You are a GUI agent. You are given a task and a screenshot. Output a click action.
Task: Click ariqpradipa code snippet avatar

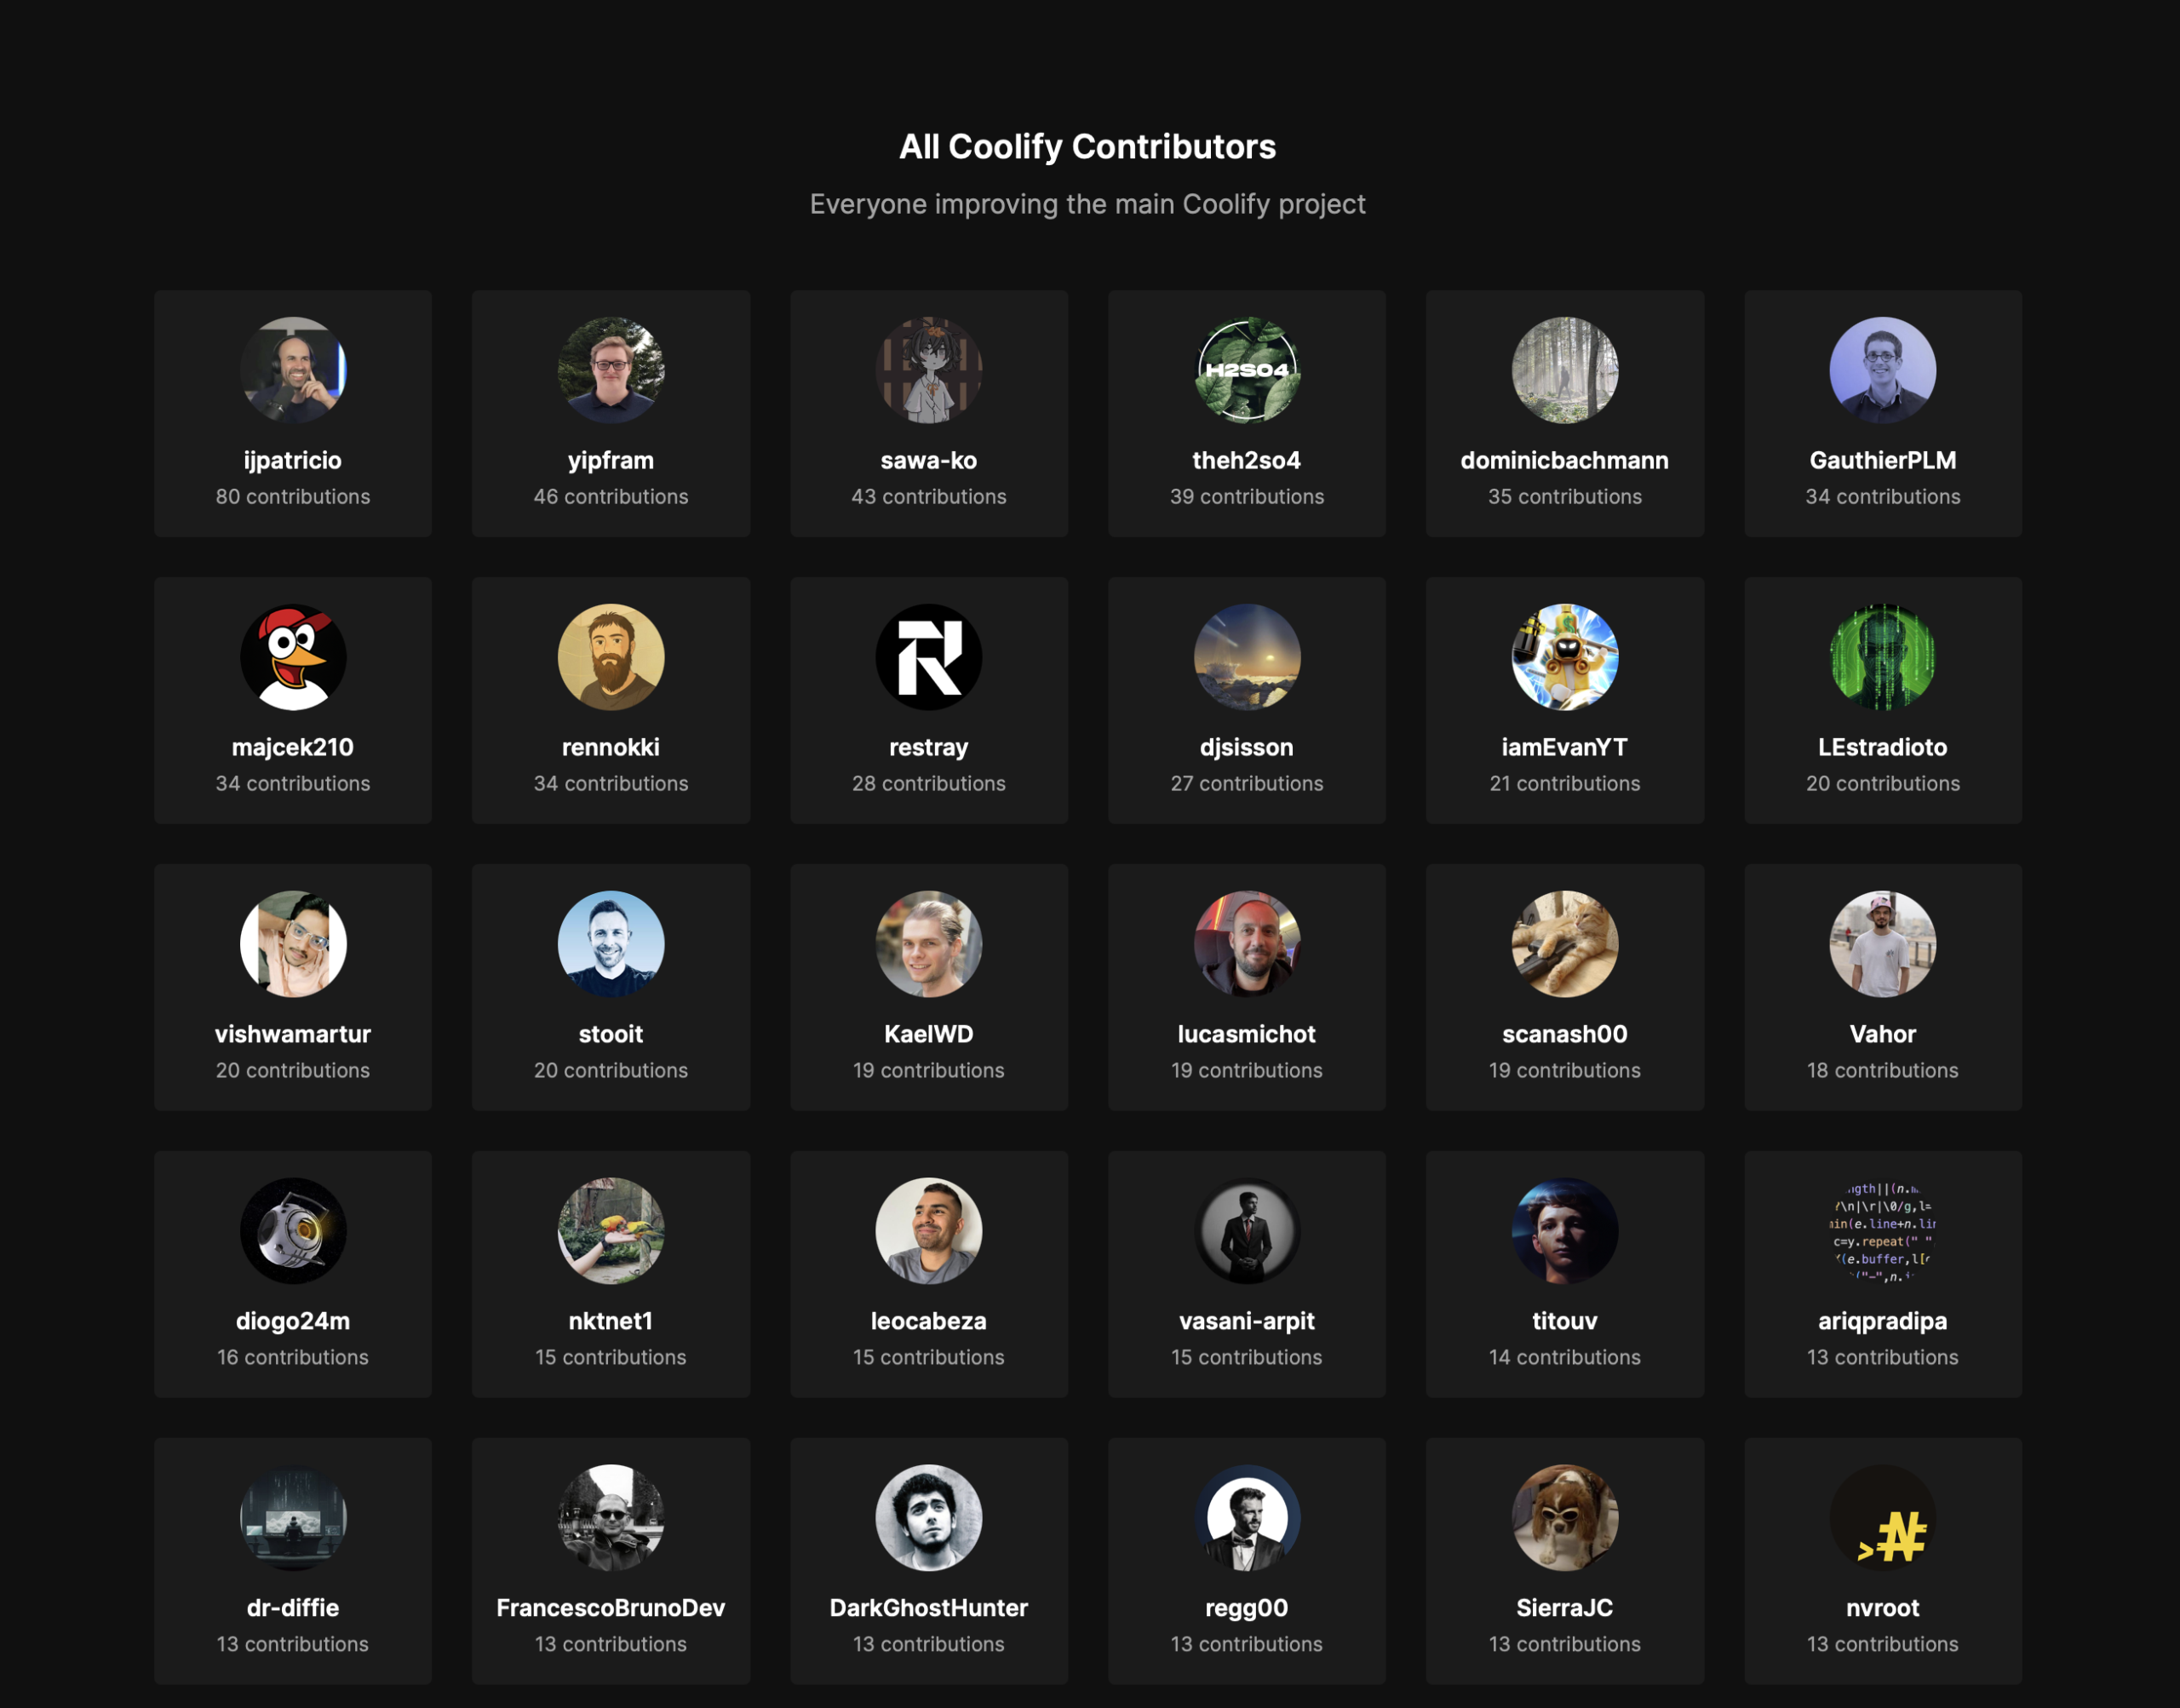[1882, 1231]
